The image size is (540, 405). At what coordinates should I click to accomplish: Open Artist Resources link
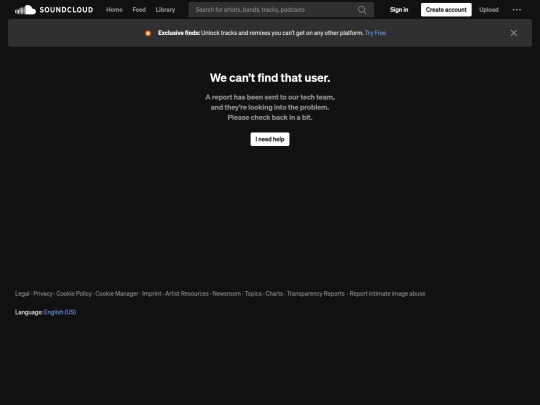click(x=187, y=294)
